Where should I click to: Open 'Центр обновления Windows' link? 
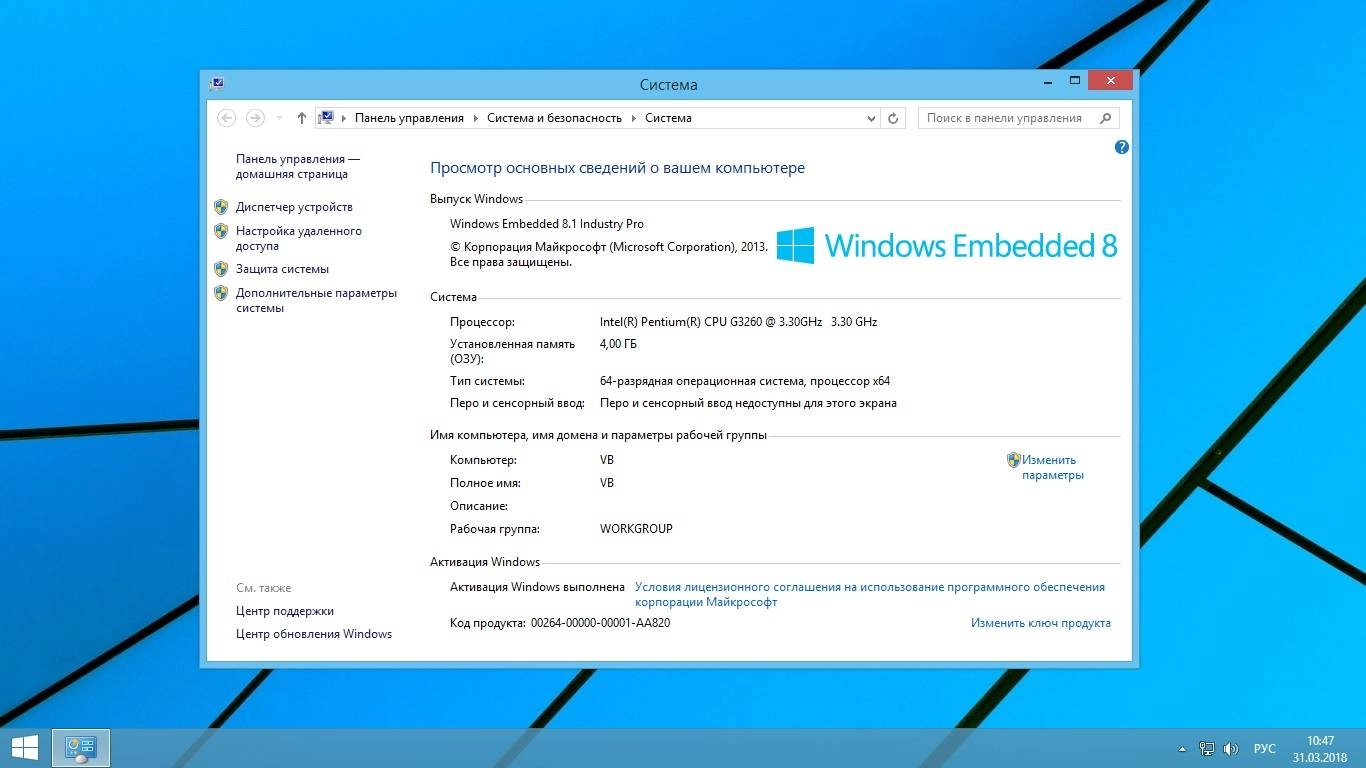[314, 634]
